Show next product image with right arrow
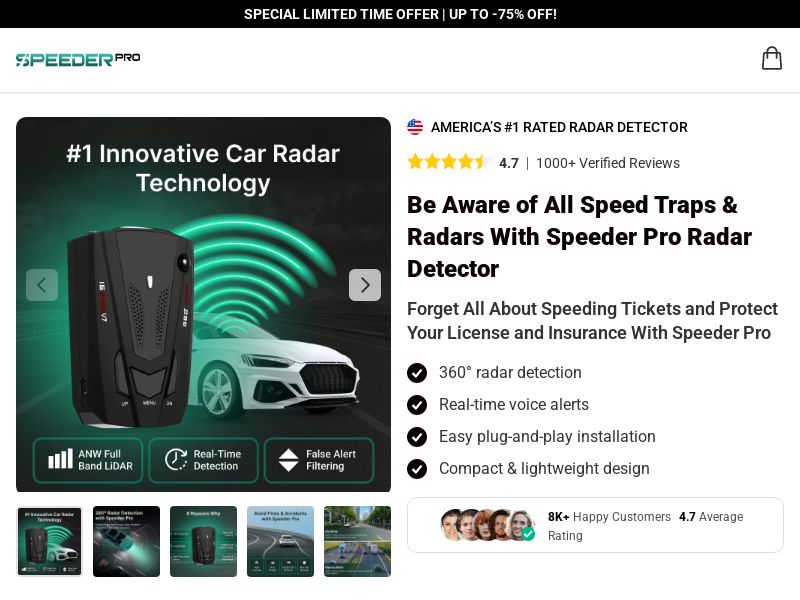Image resolution: width=800 pixels, height=600 pixels. (x=365, y=285)
